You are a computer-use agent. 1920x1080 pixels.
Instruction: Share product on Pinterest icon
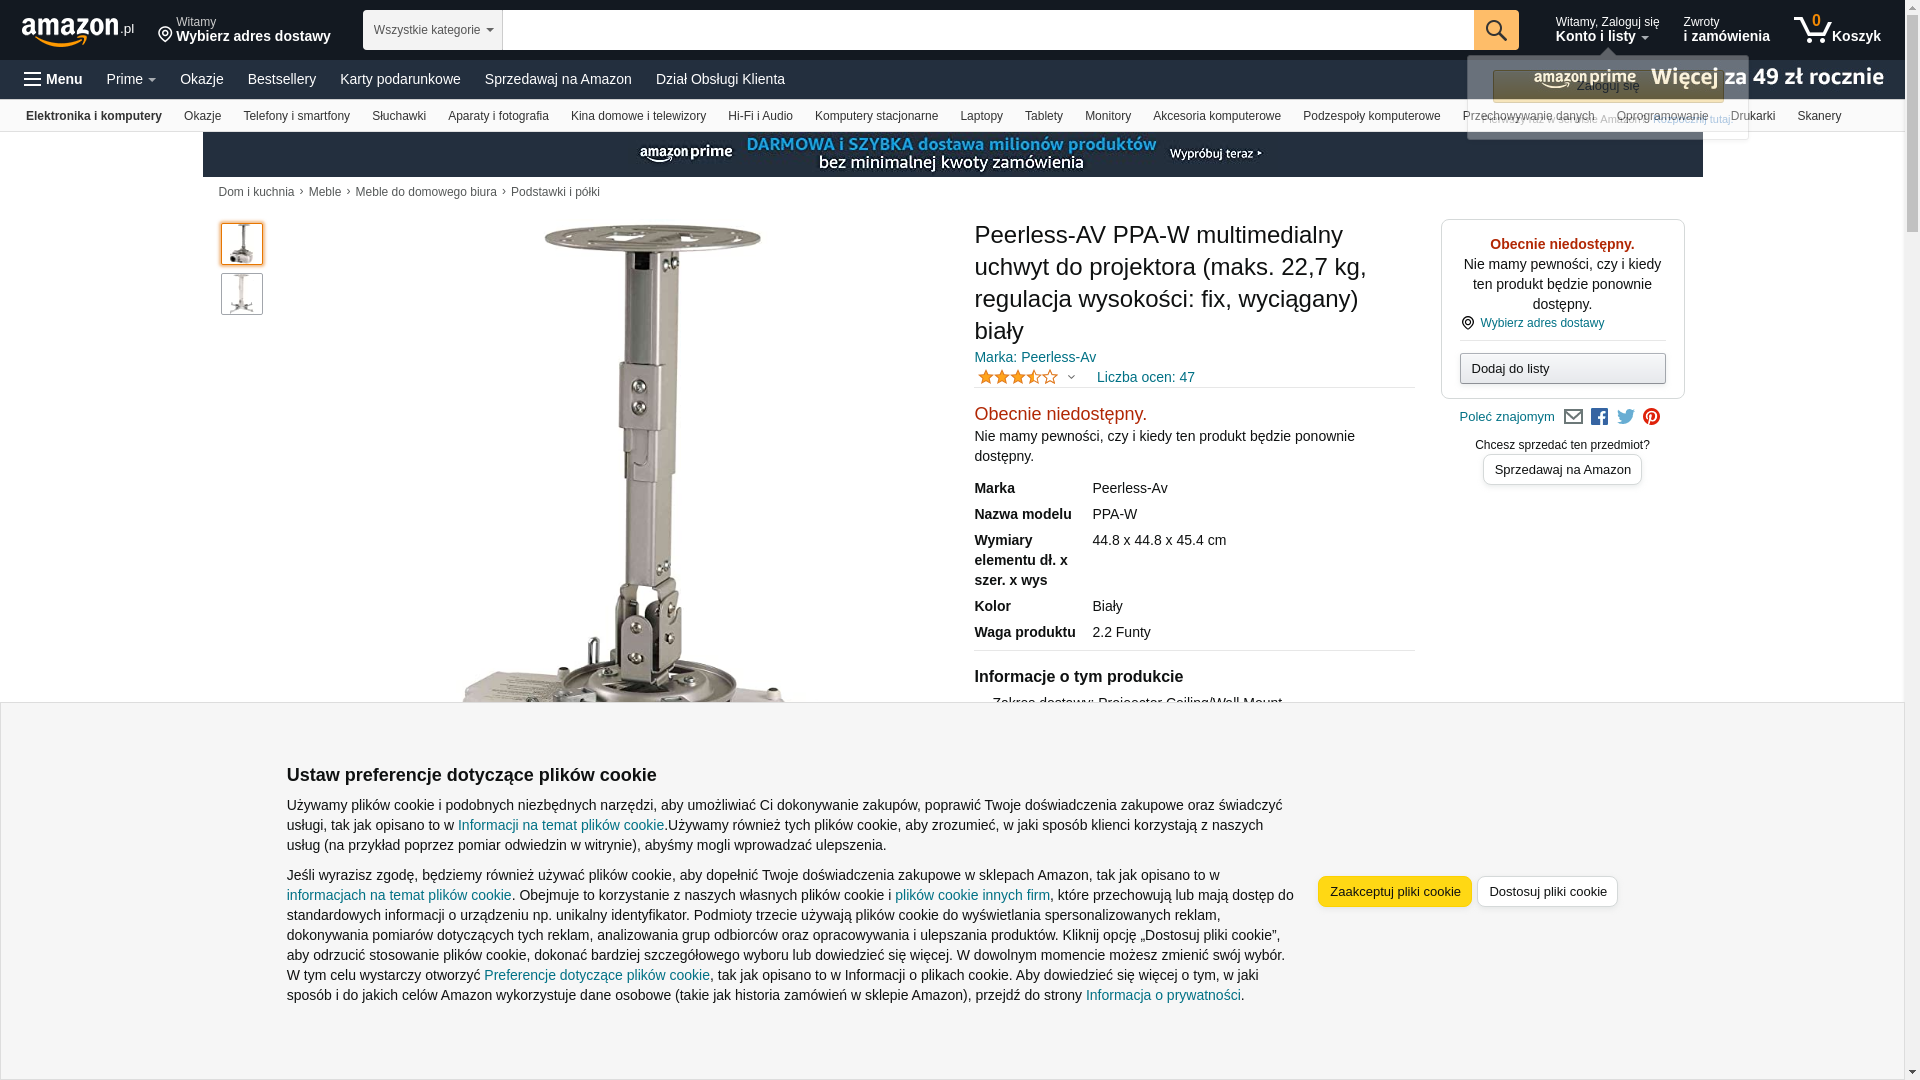1651,417
